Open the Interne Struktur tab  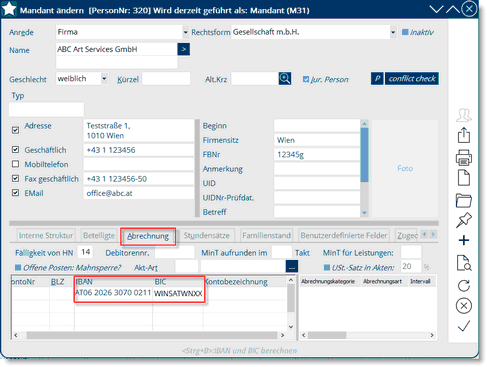[46, 236]
